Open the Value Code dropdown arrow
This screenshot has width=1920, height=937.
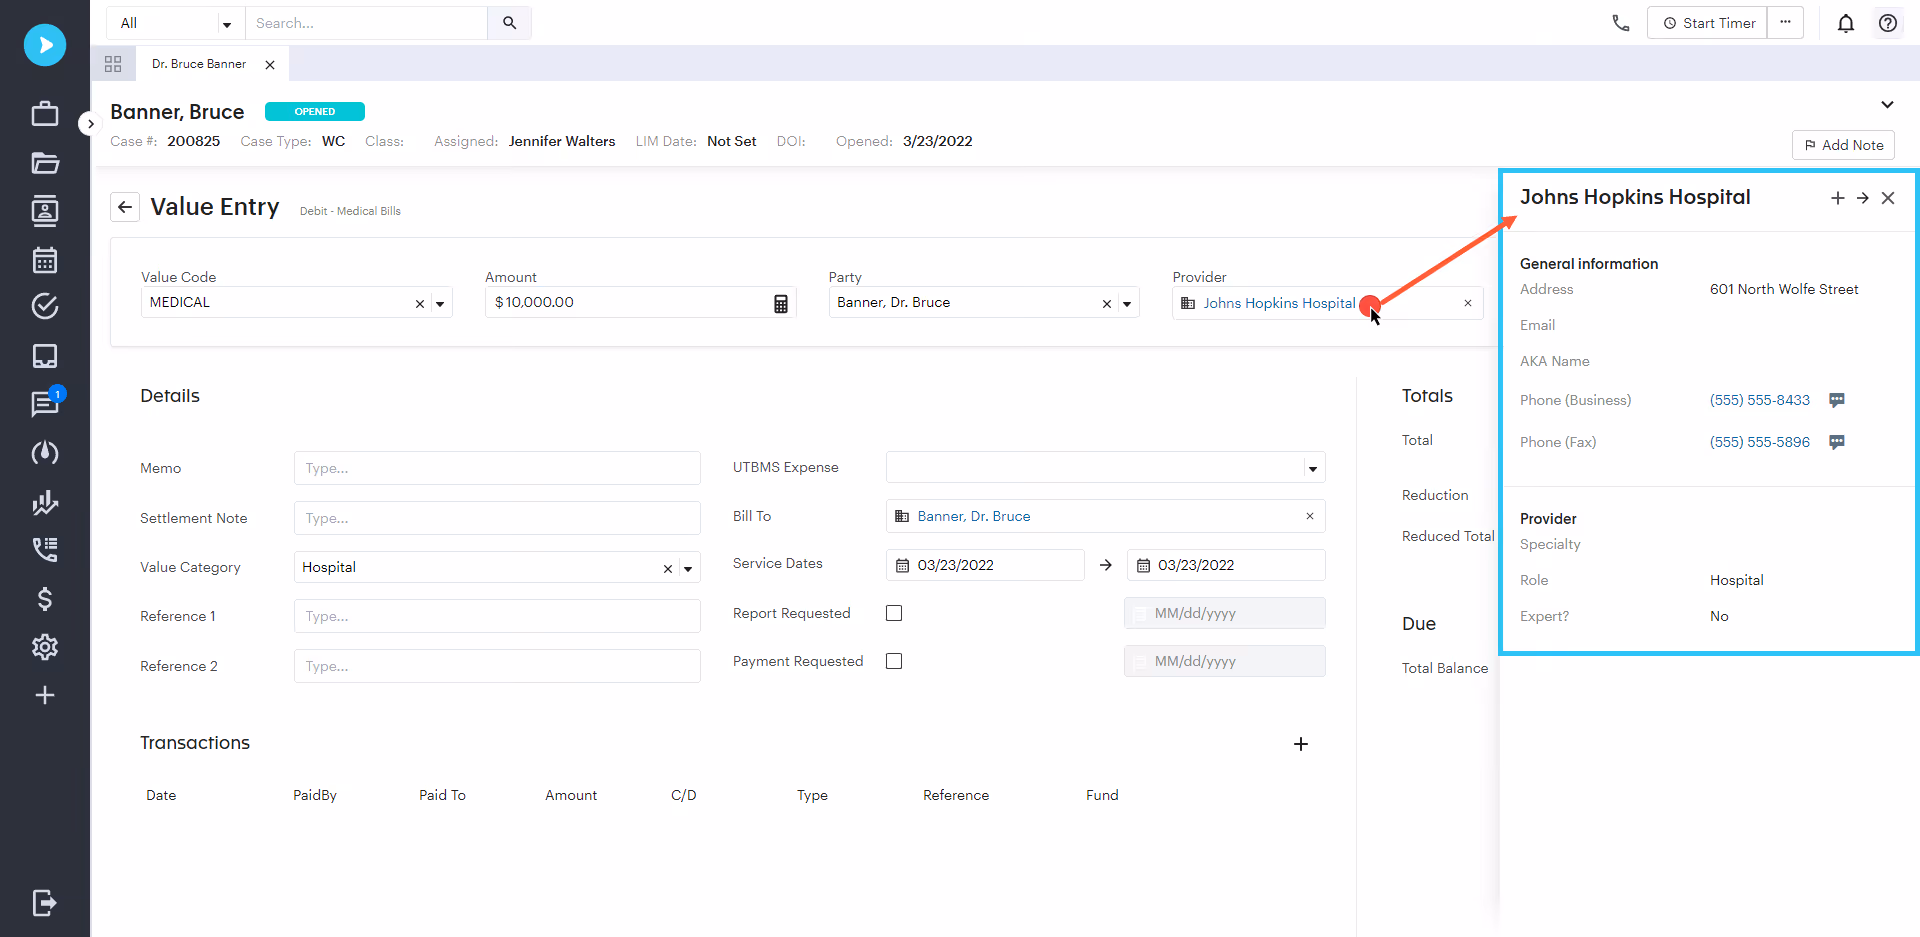[x=440, y=304]
